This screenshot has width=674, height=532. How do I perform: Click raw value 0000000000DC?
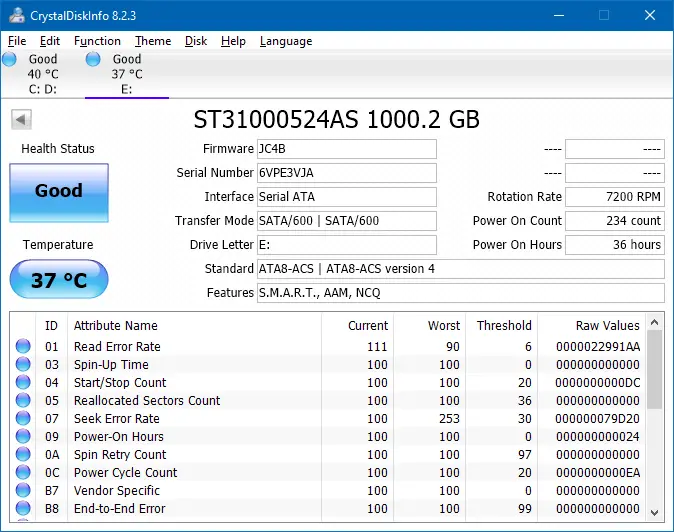[597, 382]
